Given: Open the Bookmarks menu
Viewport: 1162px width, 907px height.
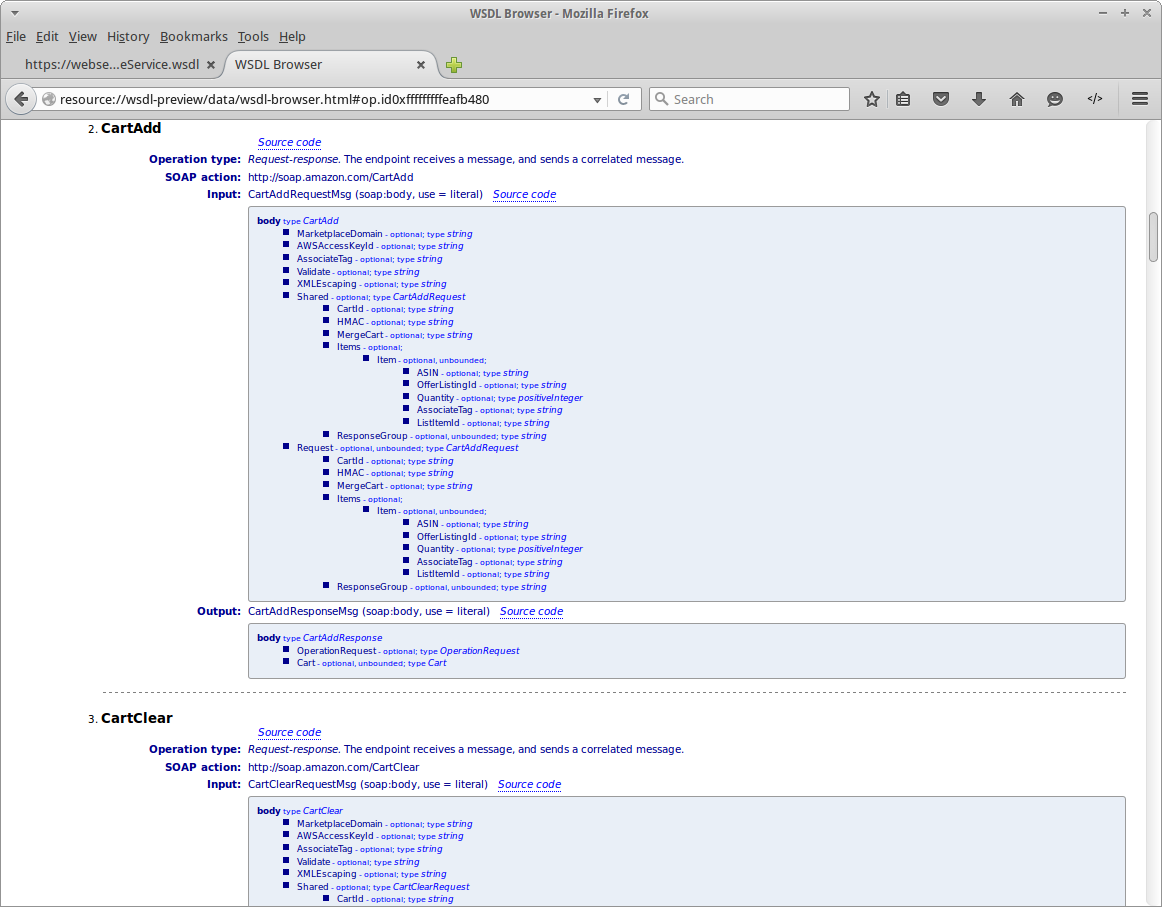Looking at the screenshot, I should pyautogui.click(x=193, y=36).
